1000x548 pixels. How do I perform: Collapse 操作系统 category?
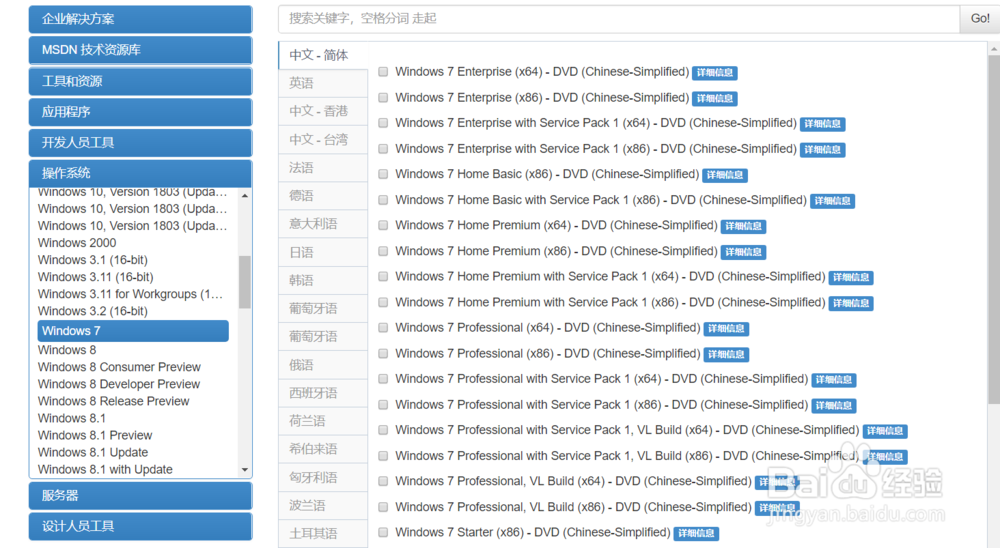point(140,173)
